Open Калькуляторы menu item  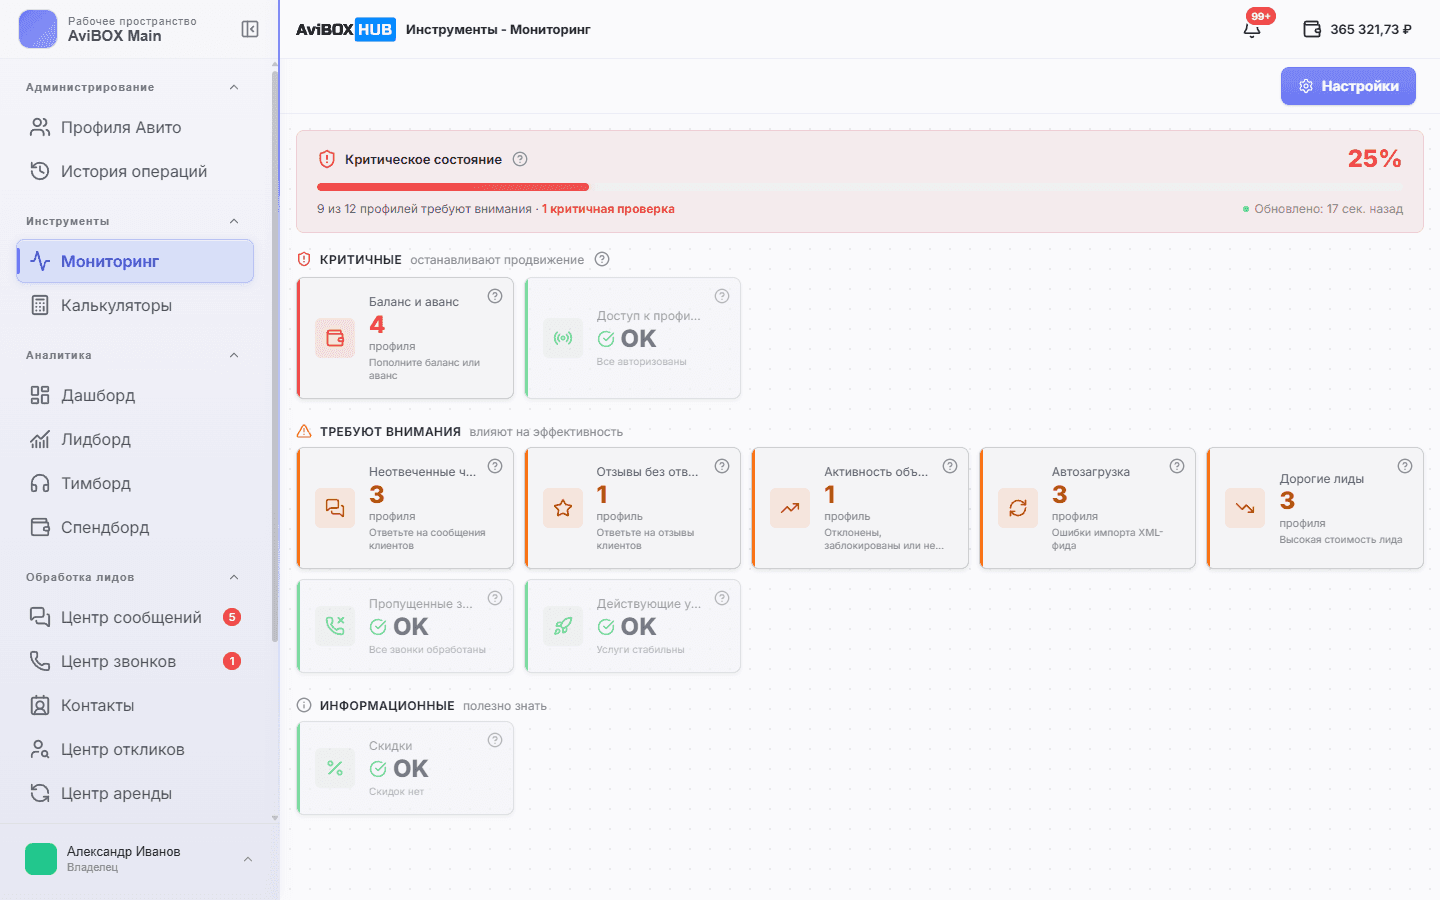tap(135, 305)
